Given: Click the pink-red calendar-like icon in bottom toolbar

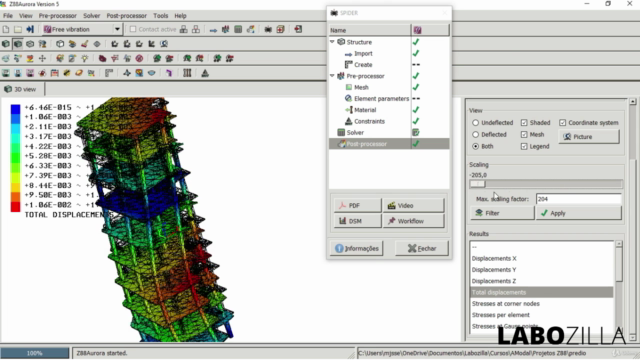Looking at the screenshot, I should pyautogui.click(x=54, y=73).
